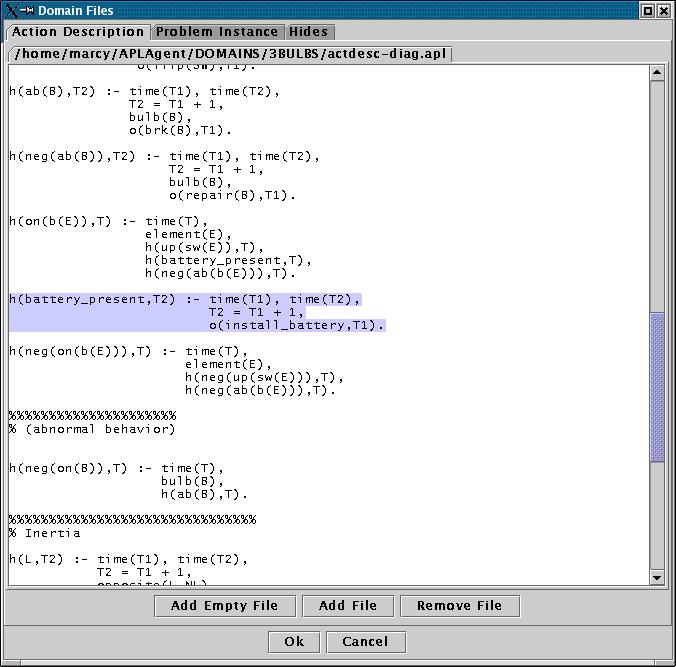The image size is (676, 667).
Task: Click the "% (abnormal behavior)" comment line
Action: click(92, 429)
